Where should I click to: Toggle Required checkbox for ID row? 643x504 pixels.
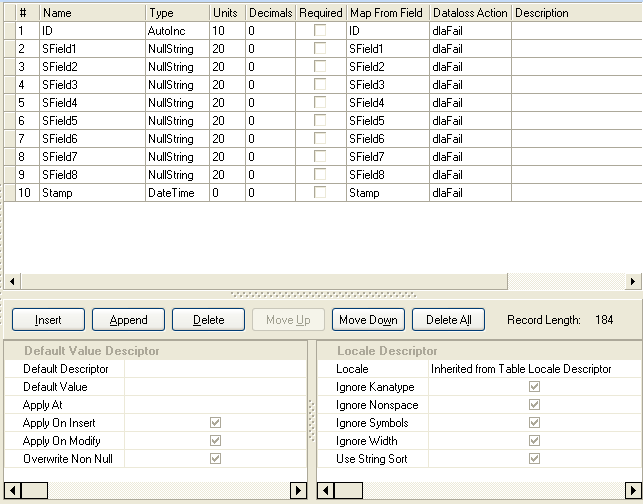[320, 31]
